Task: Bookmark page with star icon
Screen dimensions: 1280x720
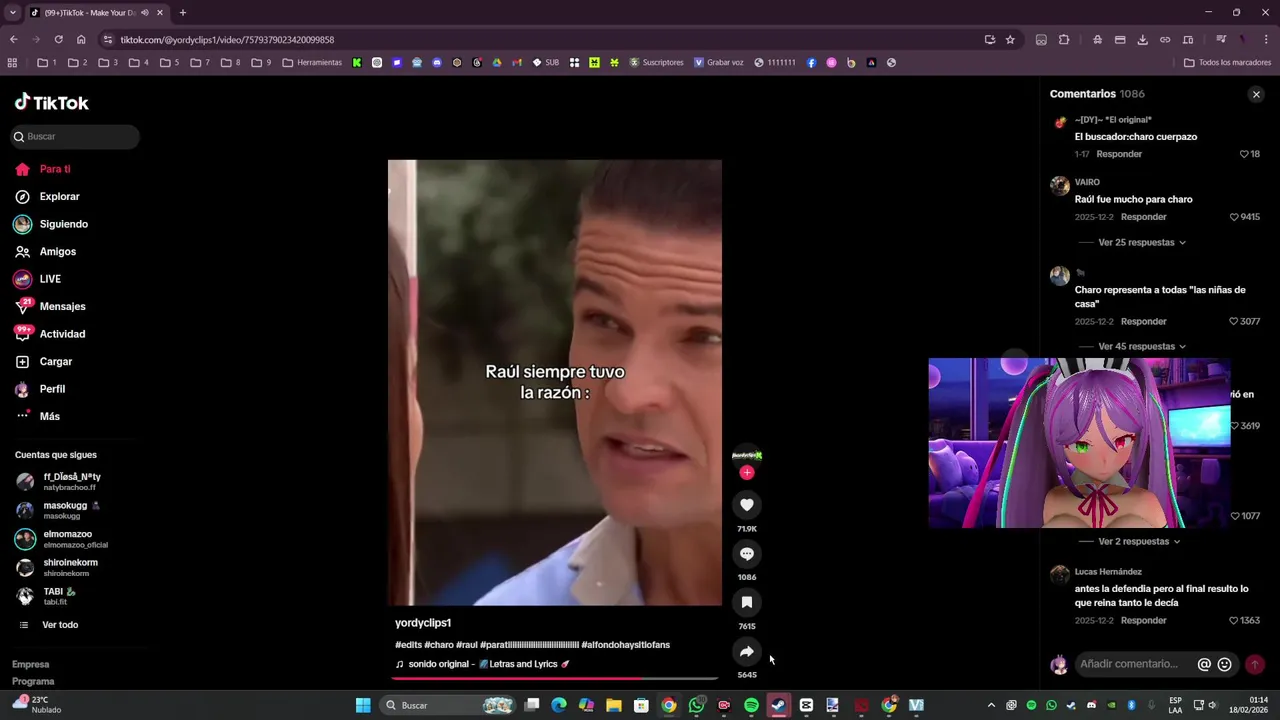Action: point(1010,39)
